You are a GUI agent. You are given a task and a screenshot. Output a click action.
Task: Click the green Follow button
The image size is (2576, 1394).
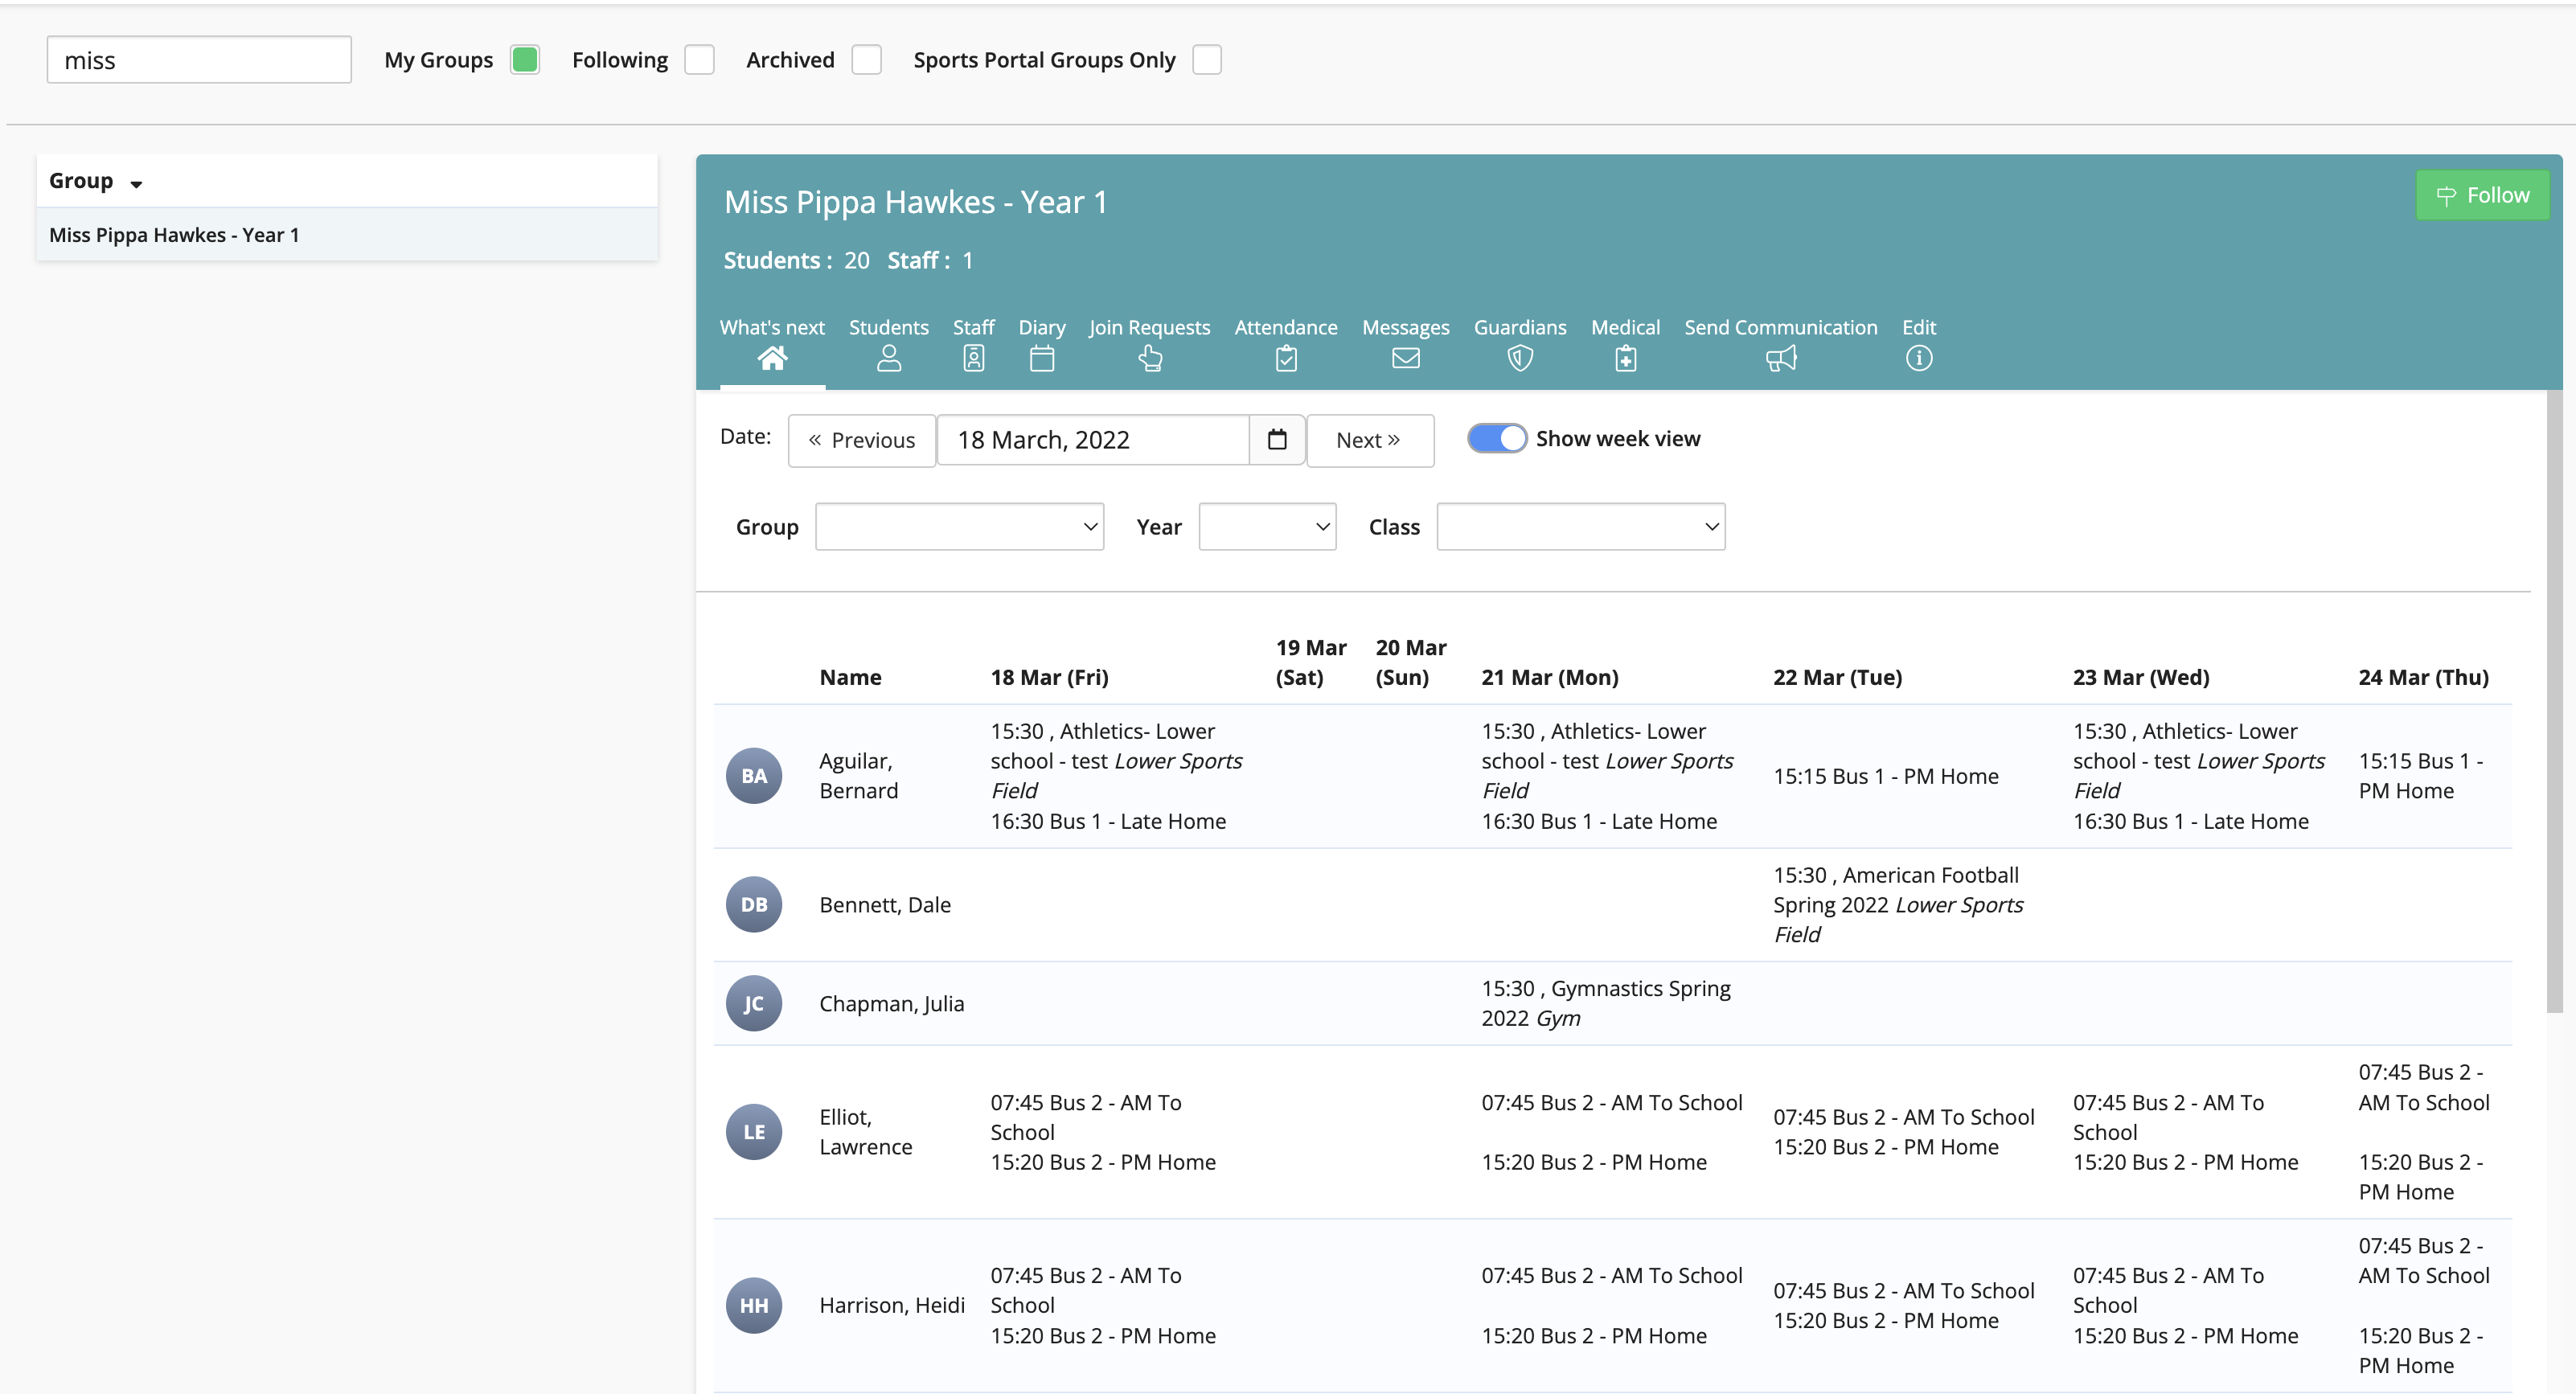(2482, 195)
